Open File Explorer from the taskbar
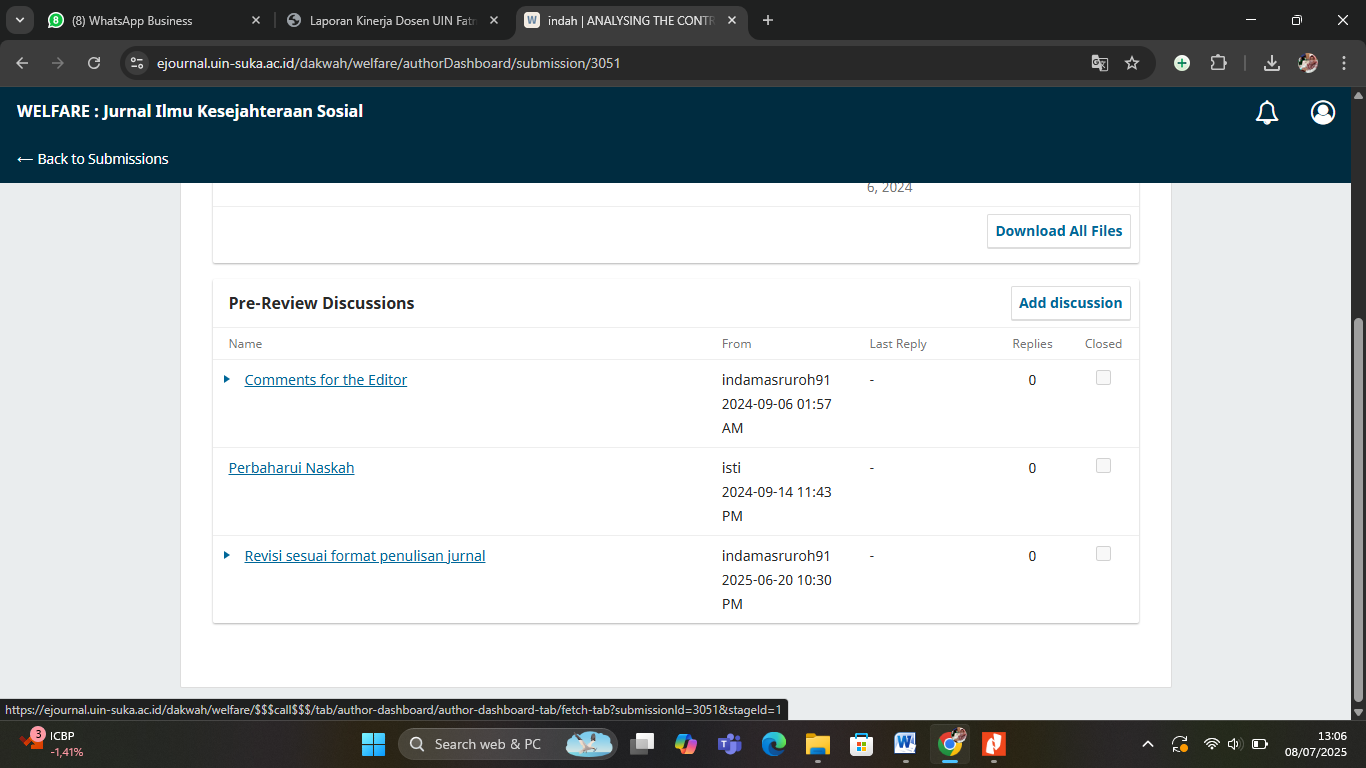The width and height of the screenshot is (1366, 768). tap(818, 743)
